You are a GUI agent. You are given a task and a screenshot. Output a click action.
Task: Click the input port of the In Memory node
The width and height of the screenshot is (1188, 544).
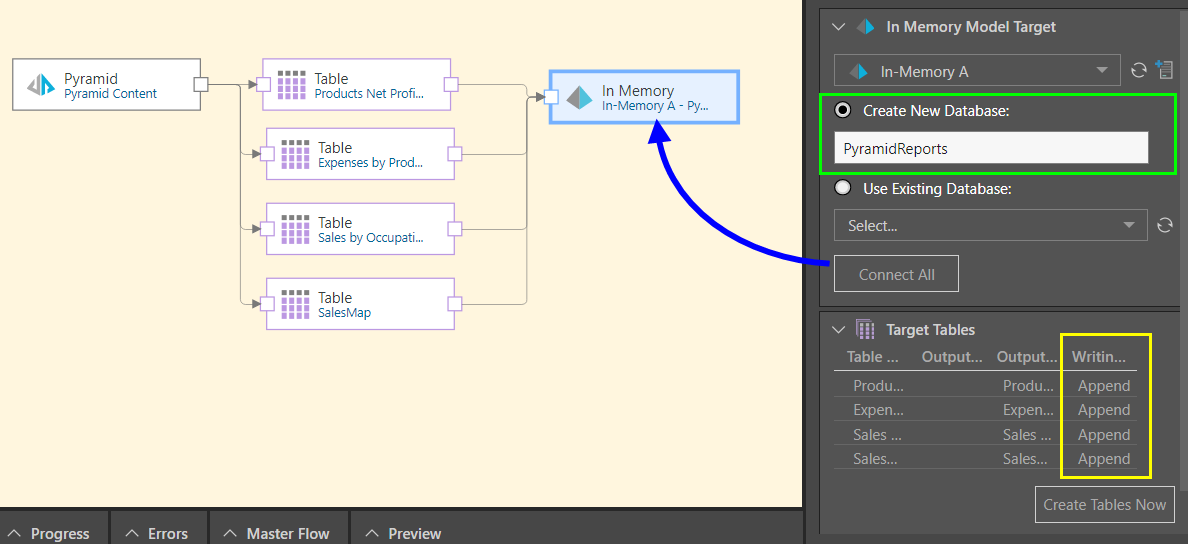551,97
